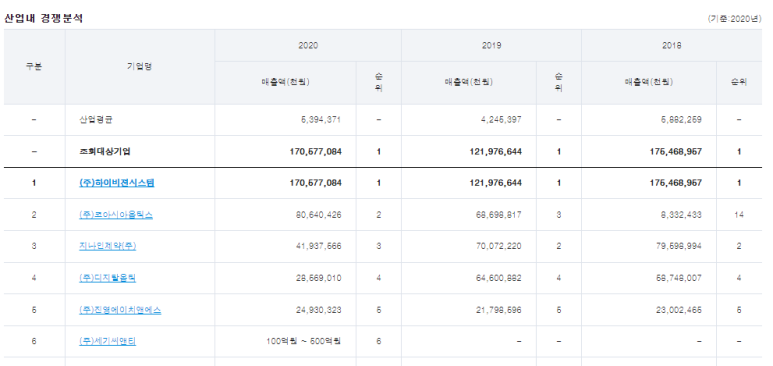Click 170,677,084 in the (주)하이비젼시스템 row
Viewport: 773px width, 366px height.
point(316,183)
